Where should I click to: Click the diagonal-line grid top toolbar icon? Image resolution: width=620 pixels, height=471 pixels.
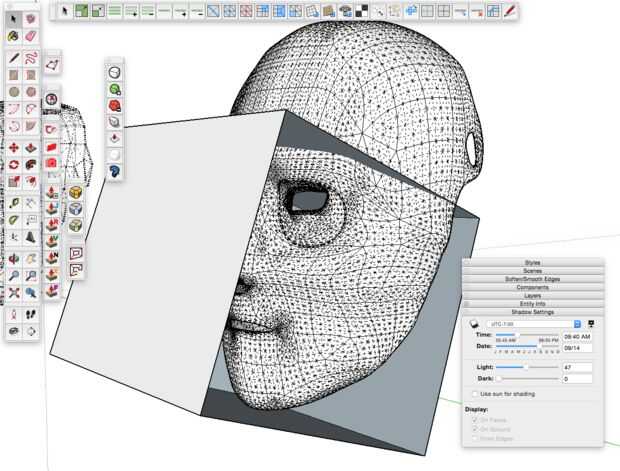(x=213, y=11)
